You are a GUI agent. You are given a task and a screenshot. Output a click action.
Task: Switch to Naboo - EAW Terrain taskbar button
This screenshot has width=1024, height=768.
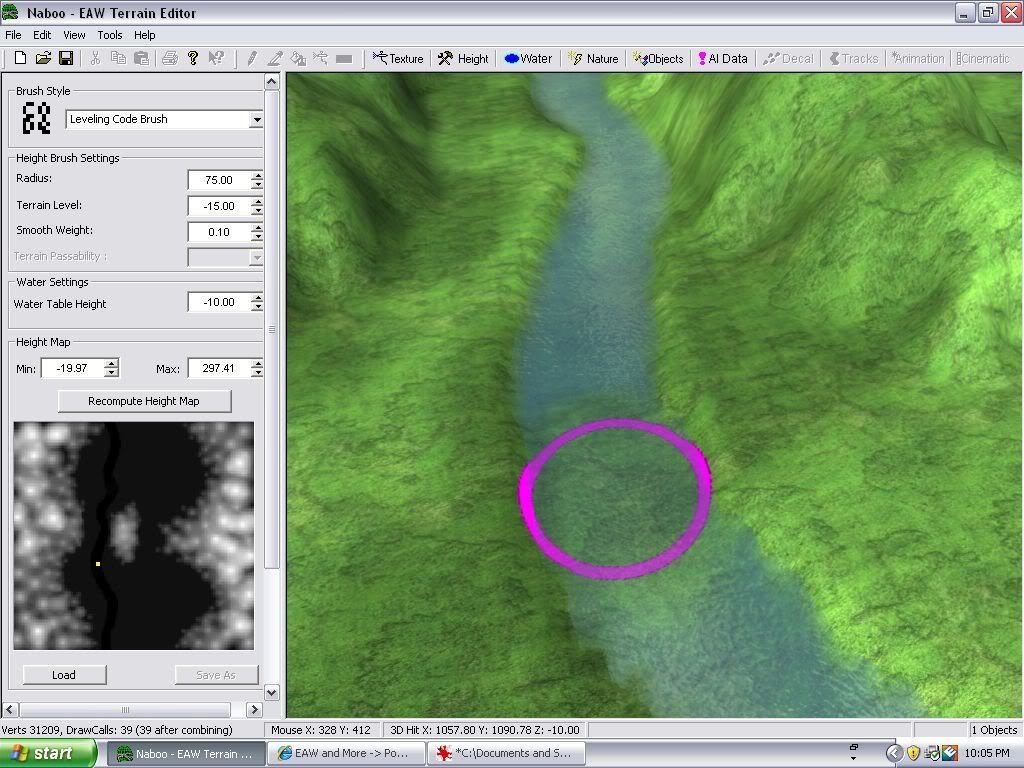click(x=186, y=754)
